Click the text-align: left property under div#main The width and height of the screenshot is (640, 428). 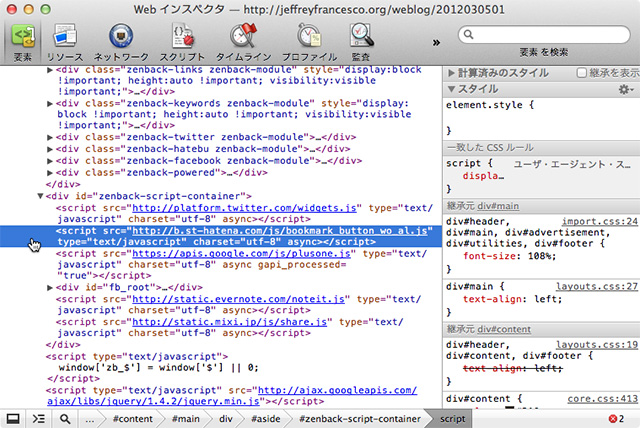(x=512, y=299)
